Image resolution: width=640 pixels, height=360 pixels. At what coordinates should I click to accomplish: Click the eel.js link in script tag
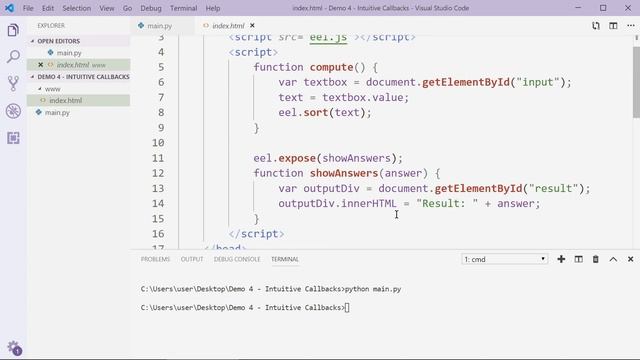tap(328, 38)
